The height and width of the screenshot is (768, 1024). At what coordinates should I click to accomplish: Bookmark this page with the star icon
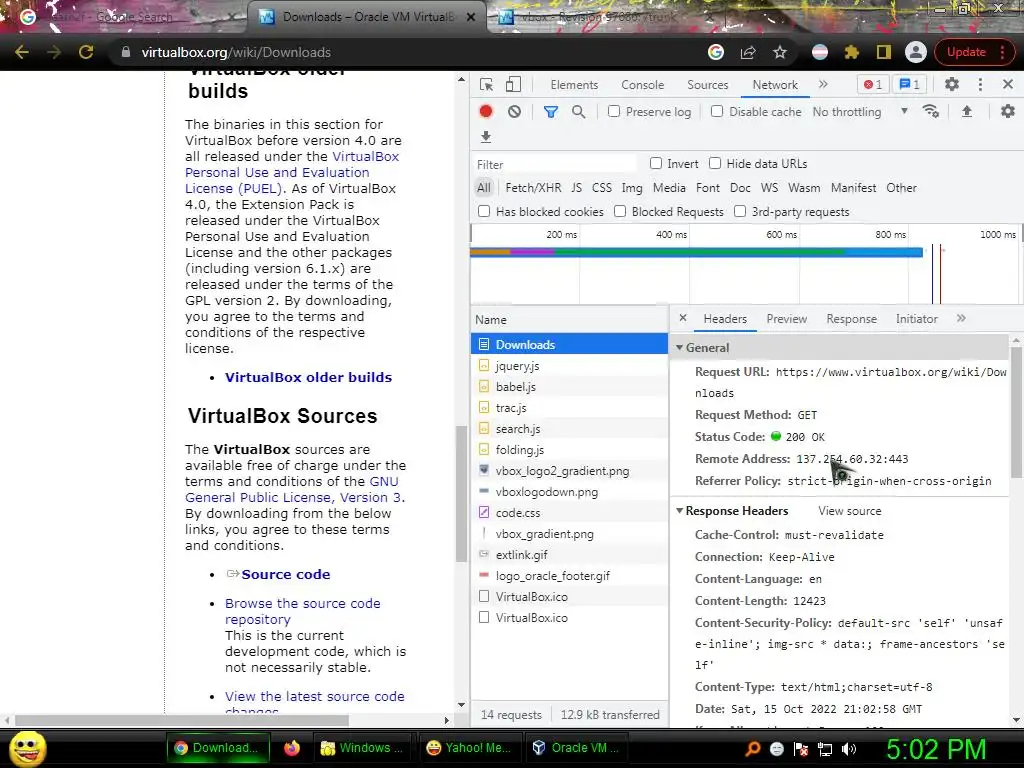tap(780, 52)
